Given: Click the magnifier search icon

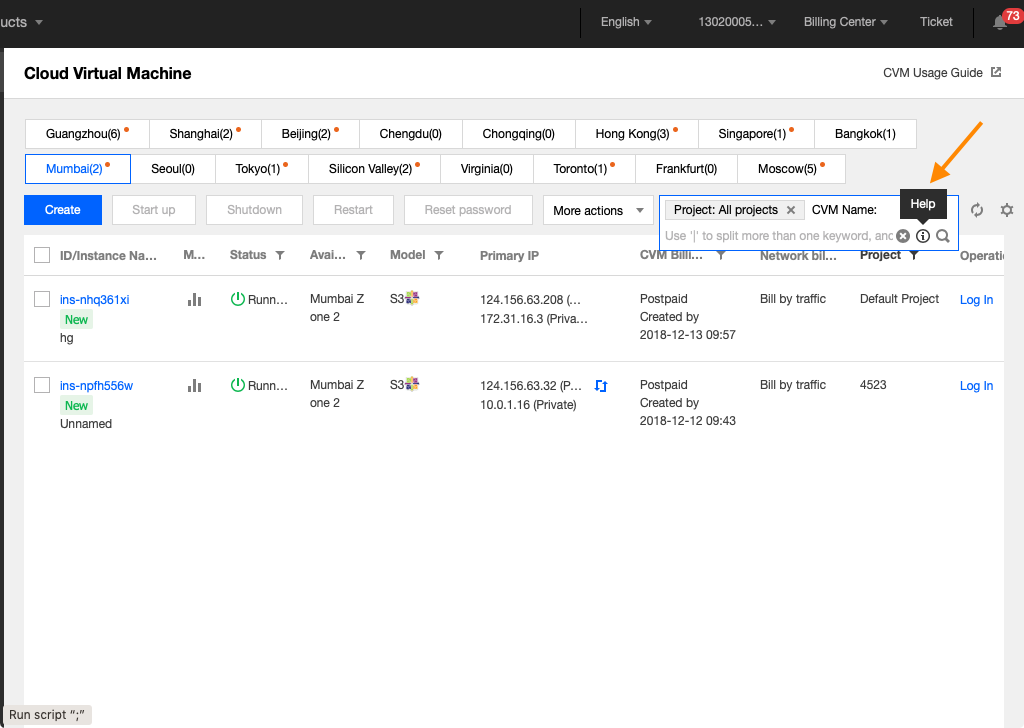Looking at the screenshot, I should click(942, 236).
